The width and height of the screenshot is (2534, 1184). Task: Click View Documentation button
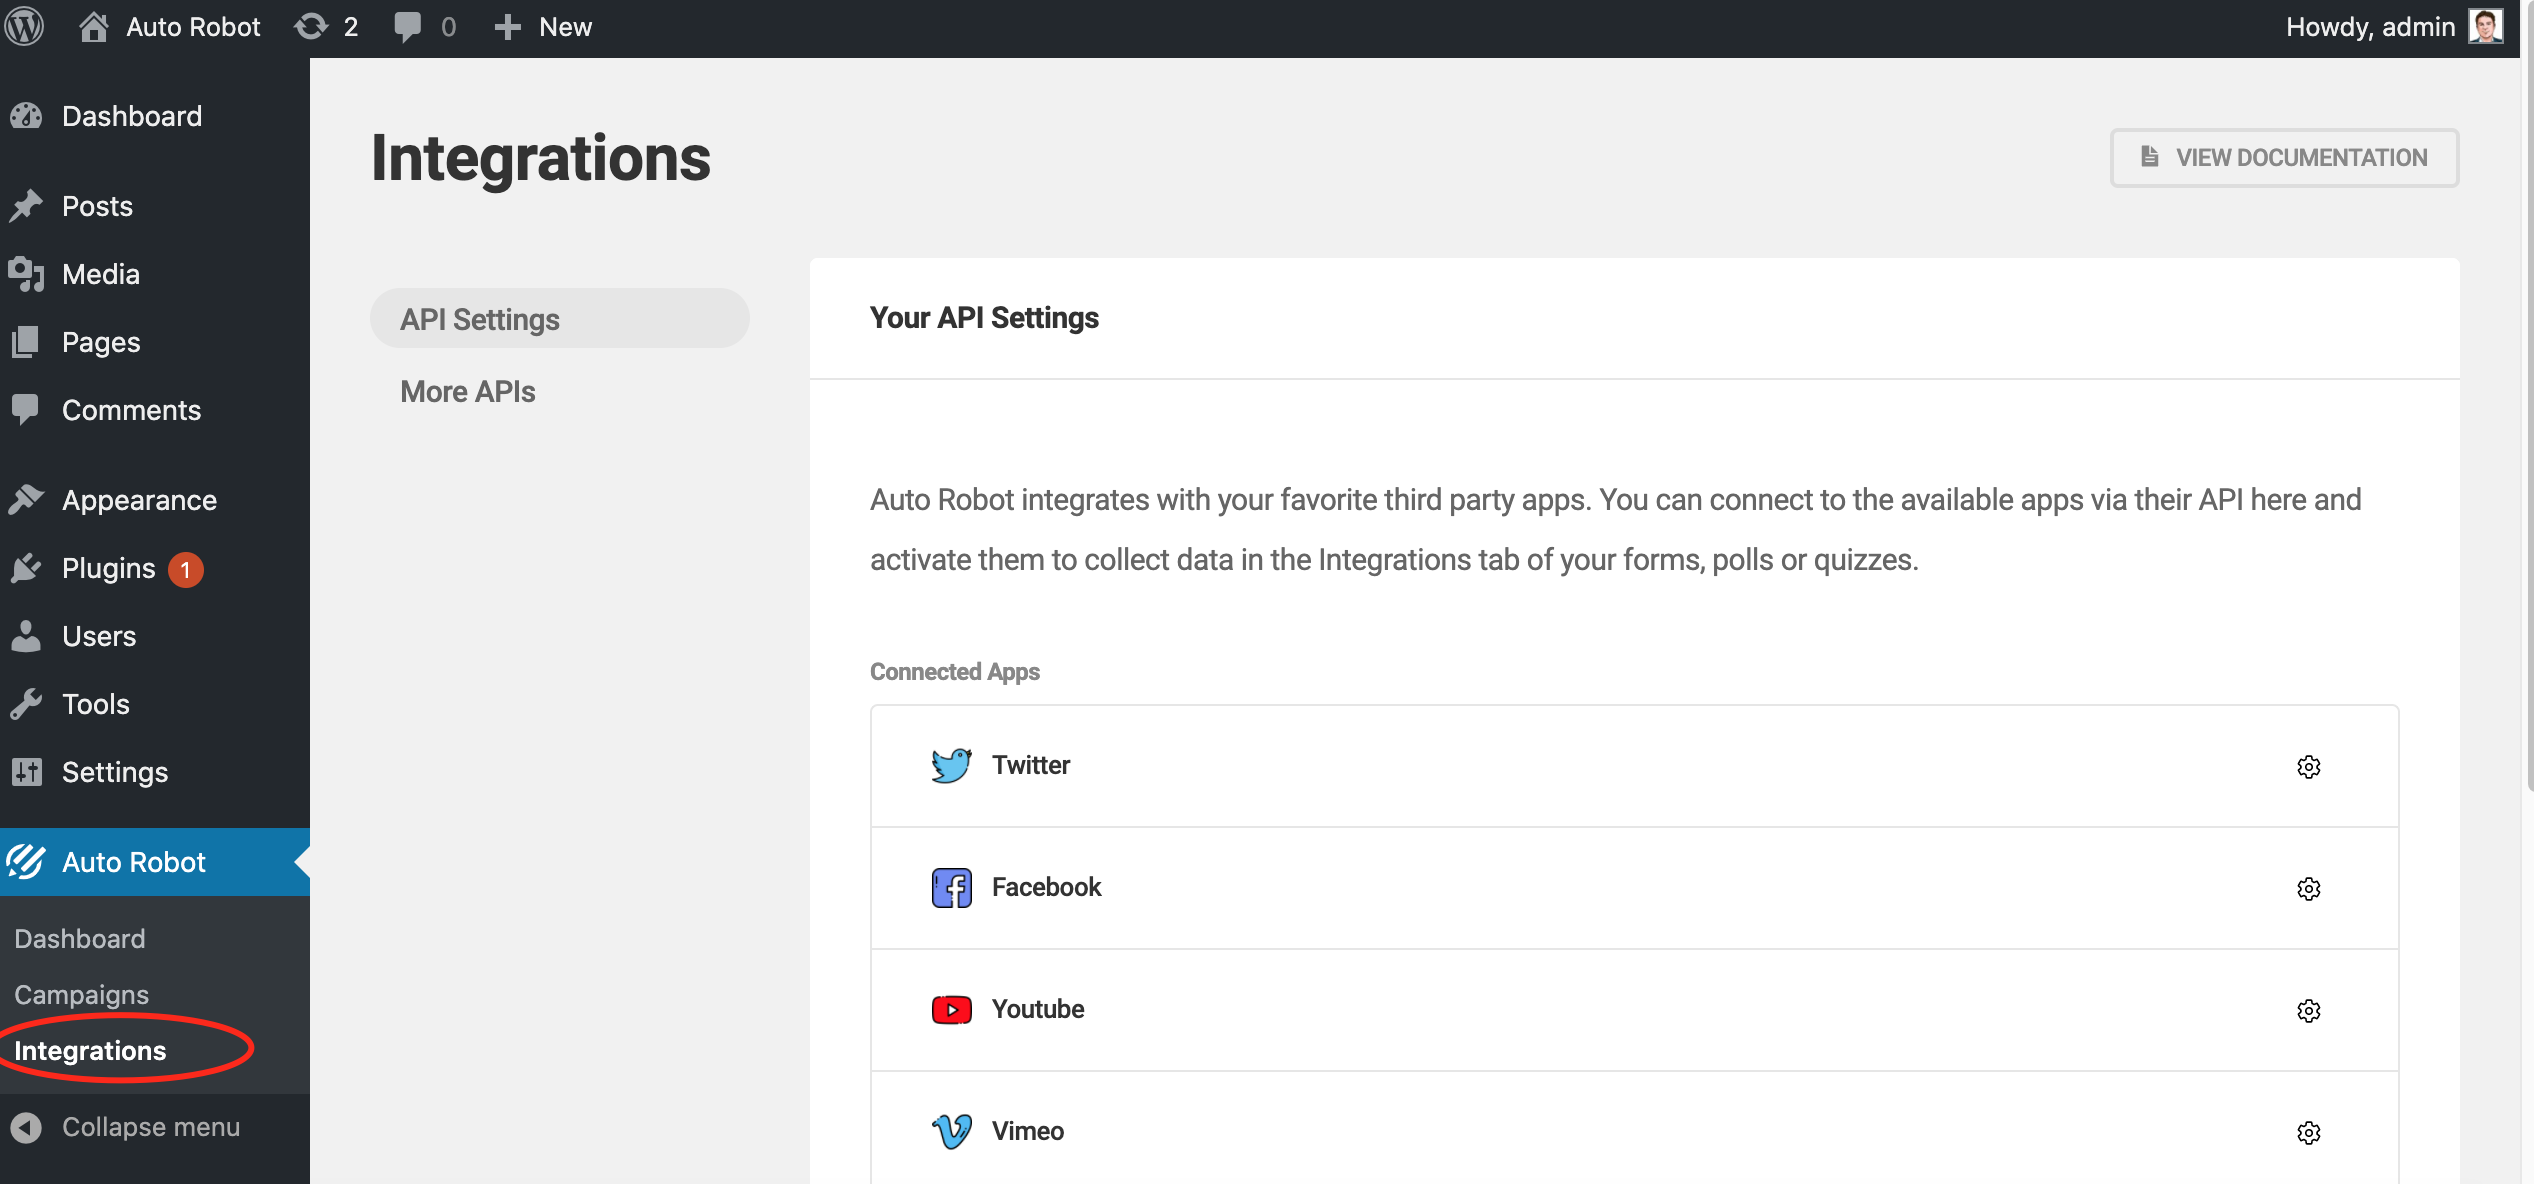(2284, 158)
